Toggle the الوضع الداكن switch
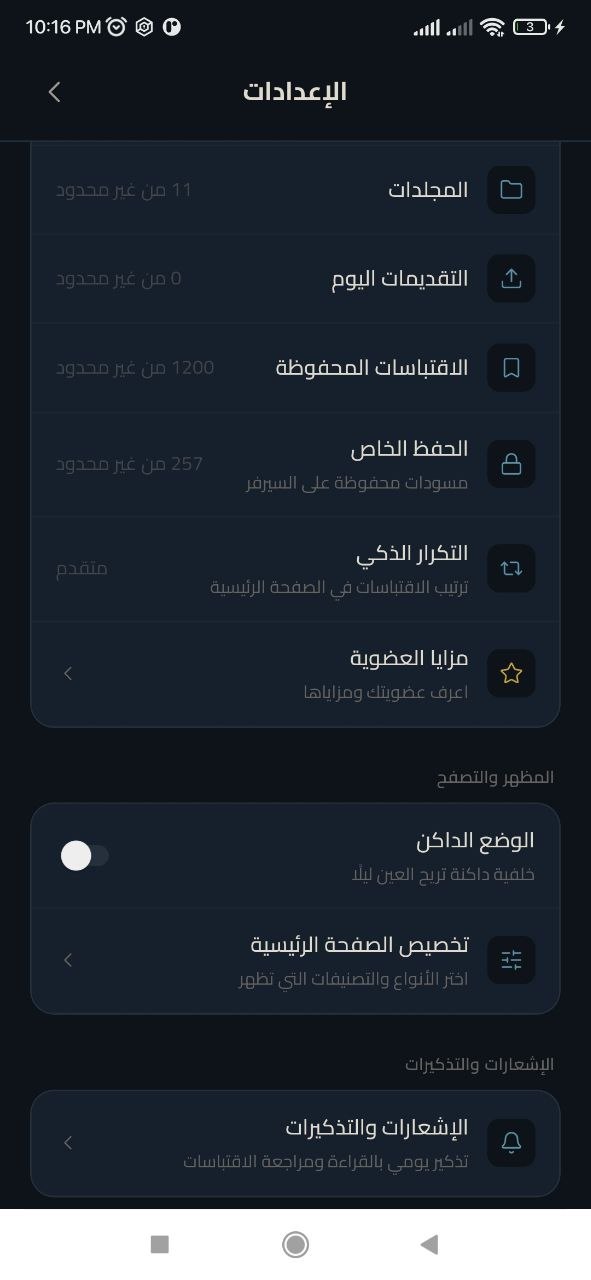 (85, 856)
